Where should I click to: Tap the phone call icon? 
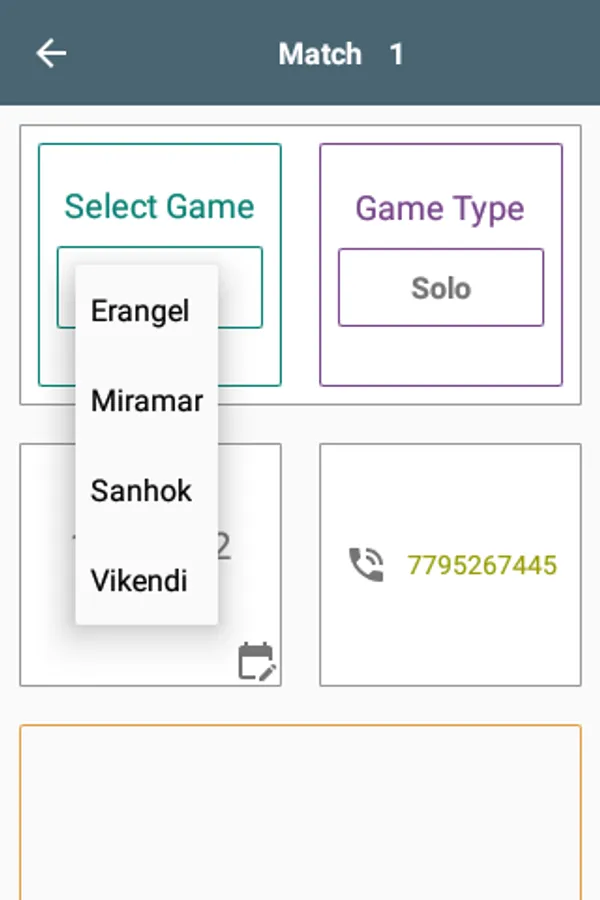(366, 565)
